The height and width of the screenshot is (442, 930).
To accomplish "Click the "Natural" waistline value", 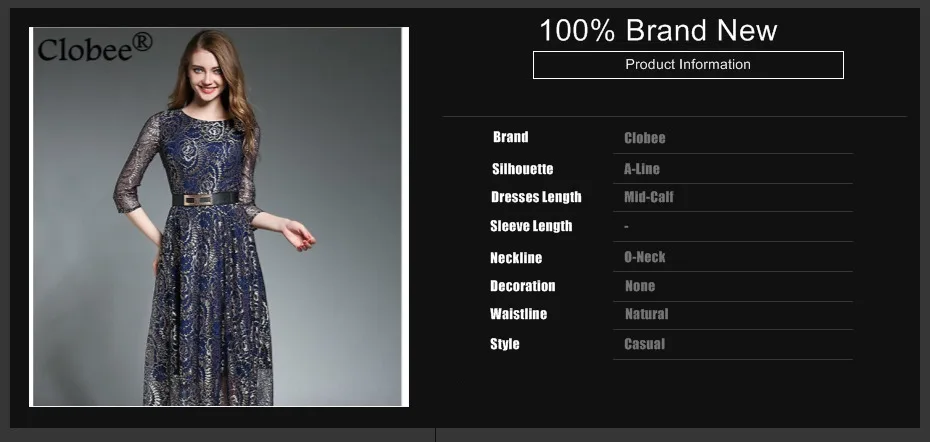I will [646, 314].
